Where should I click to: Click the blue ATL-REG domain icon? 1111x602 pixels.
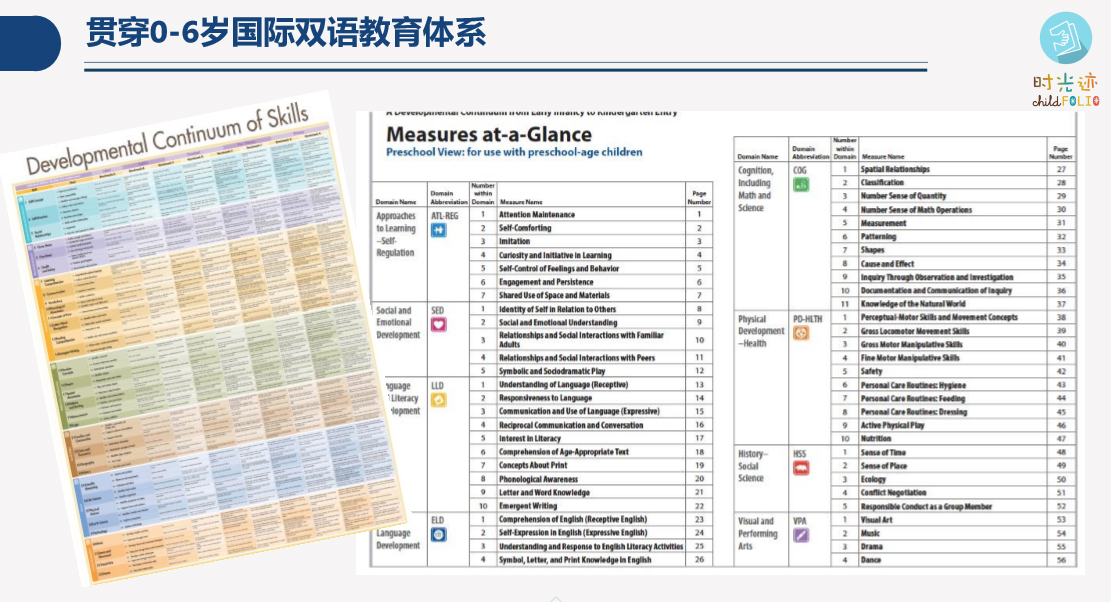[438, 230]
